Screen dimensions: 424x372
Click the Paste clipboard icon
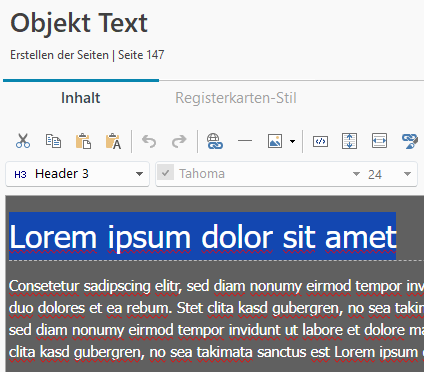(x=83, y=141)
